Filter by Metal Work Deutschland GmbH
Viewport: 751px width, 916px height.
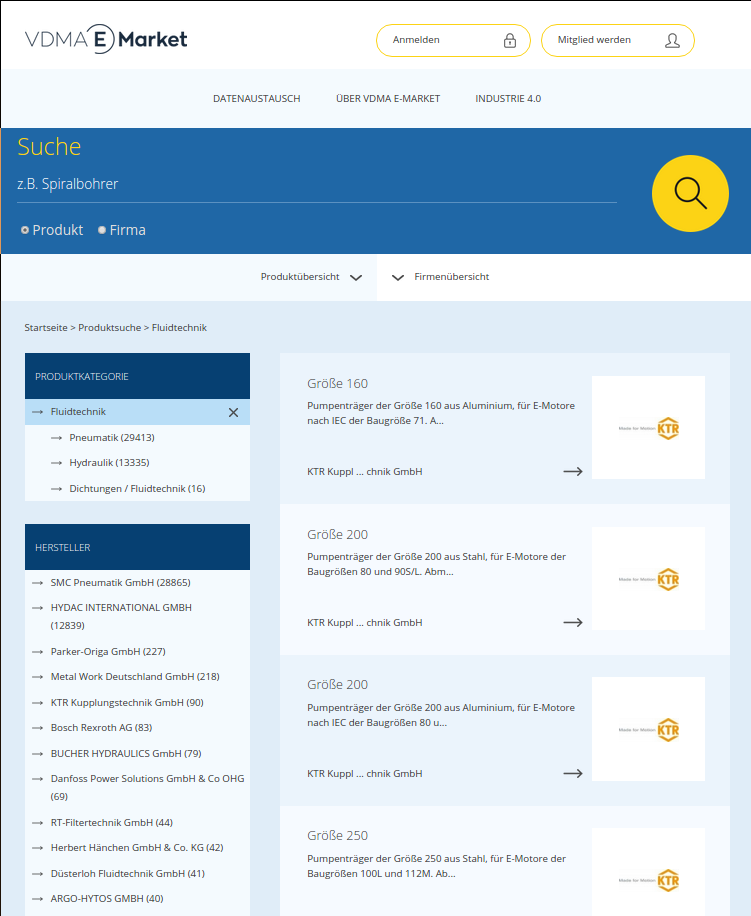point(135,676)
